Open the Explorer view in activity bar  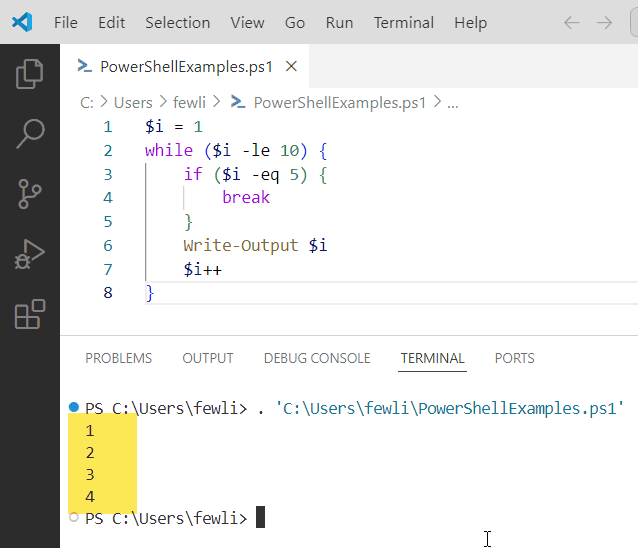[x=30, y=73]
